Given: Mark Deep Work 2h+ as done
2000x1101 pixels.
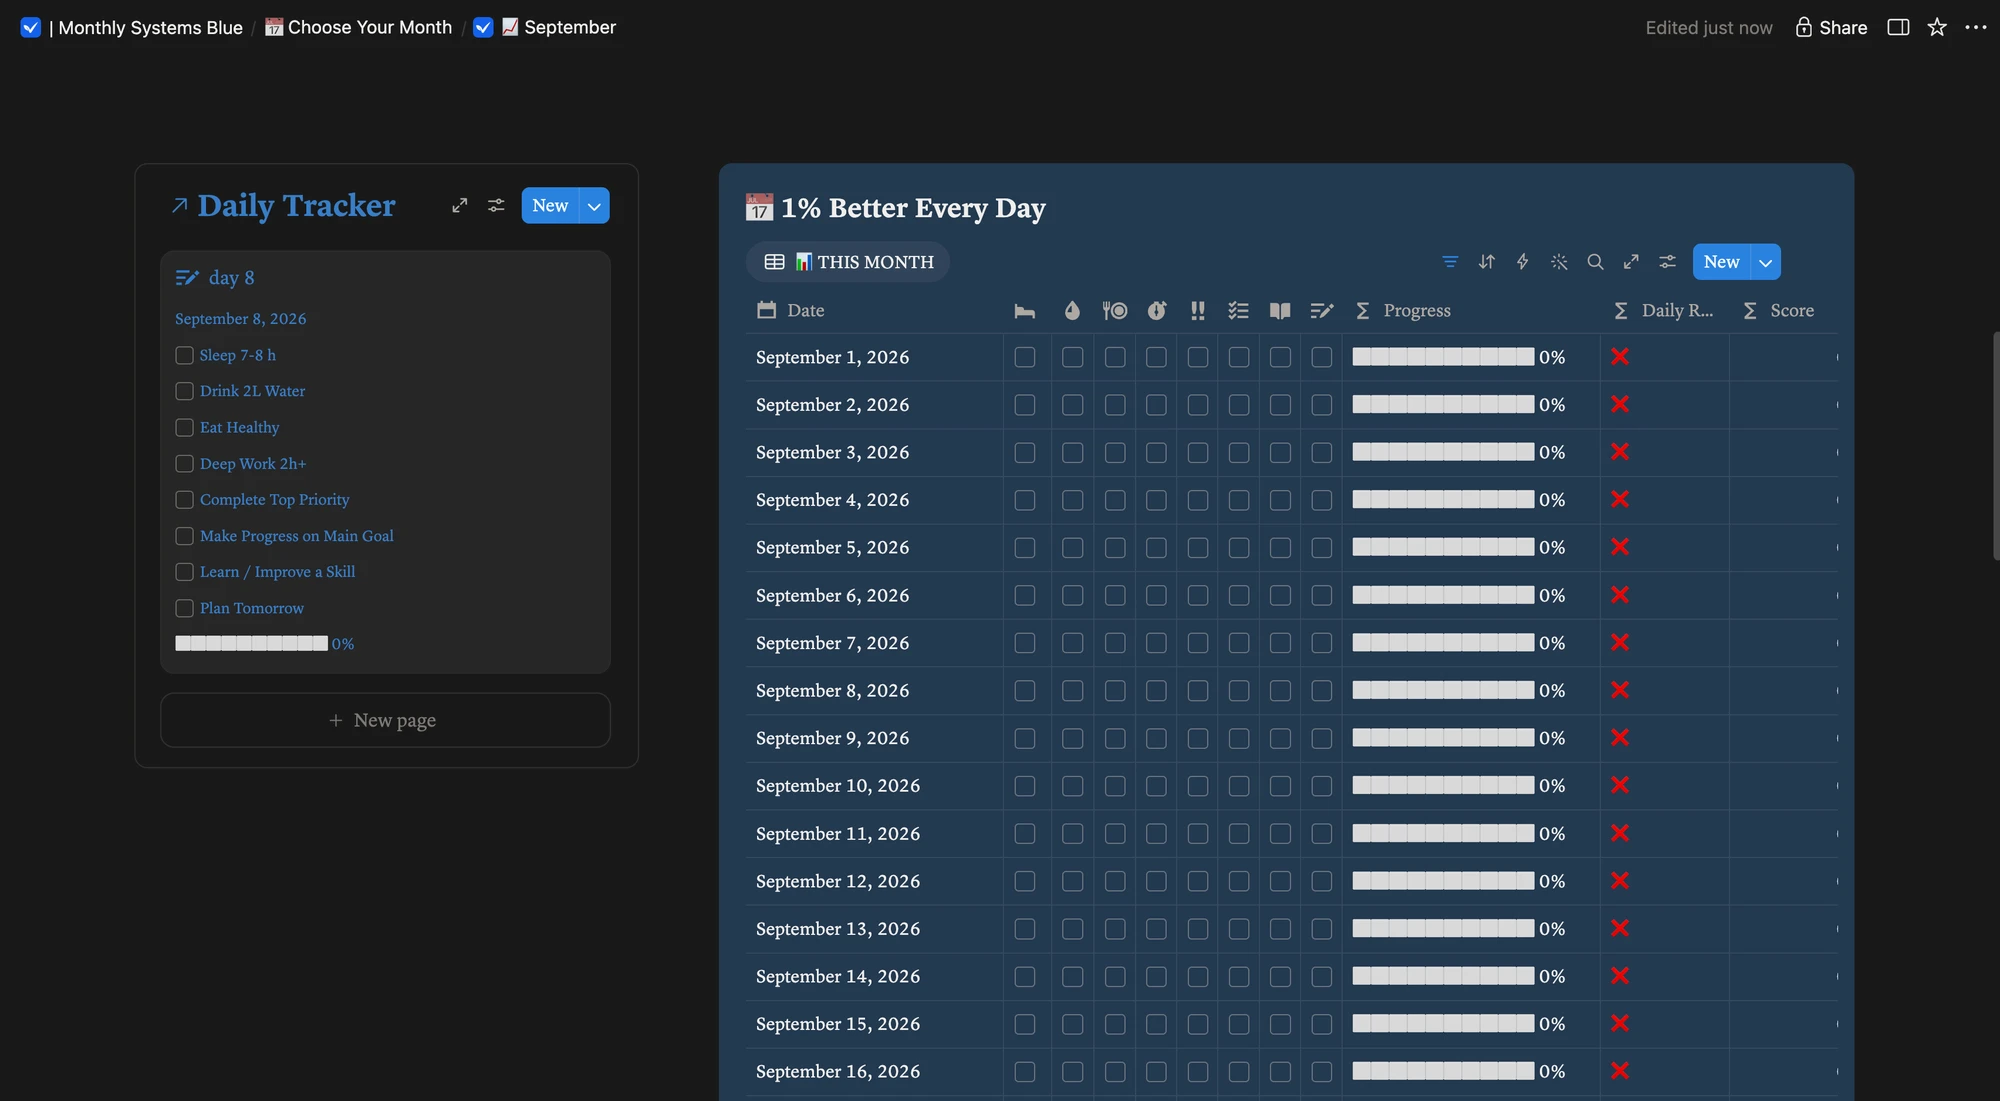Looking at the screenshot, I should point(184,464).
